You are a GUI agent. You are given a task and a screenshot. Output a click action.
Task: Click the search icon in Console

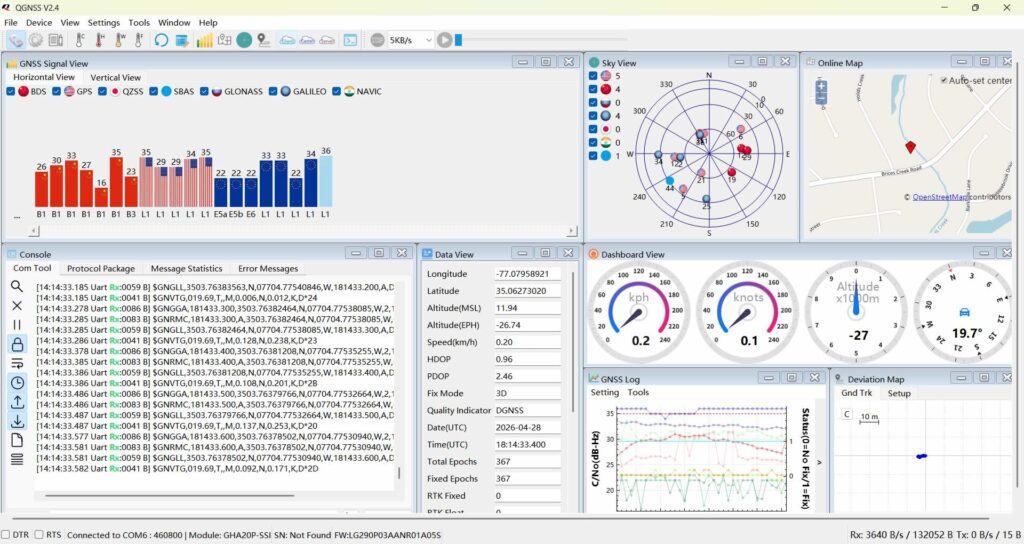(x=17, y=286)
